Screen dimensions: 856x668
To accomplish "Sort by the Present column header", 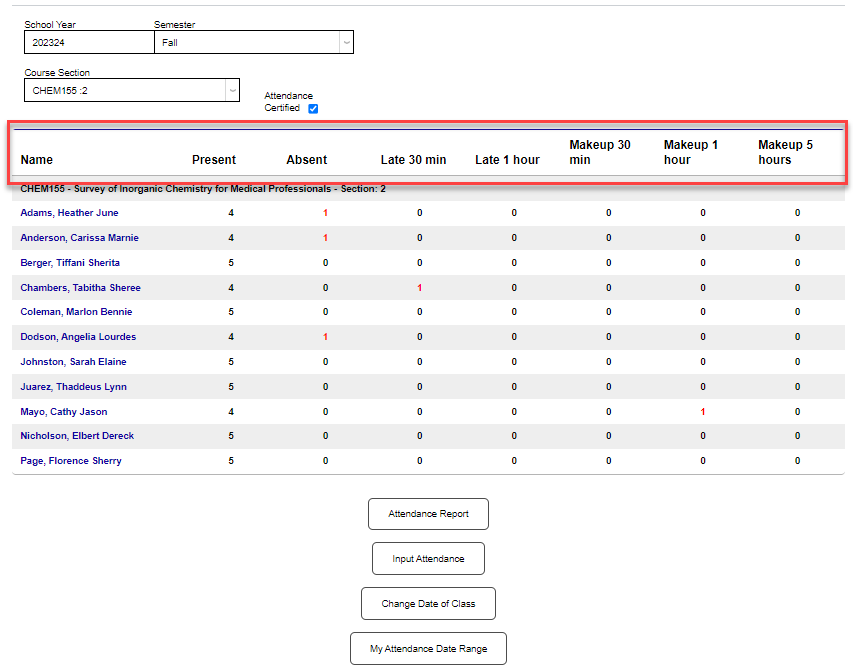I will coord(214,159).
